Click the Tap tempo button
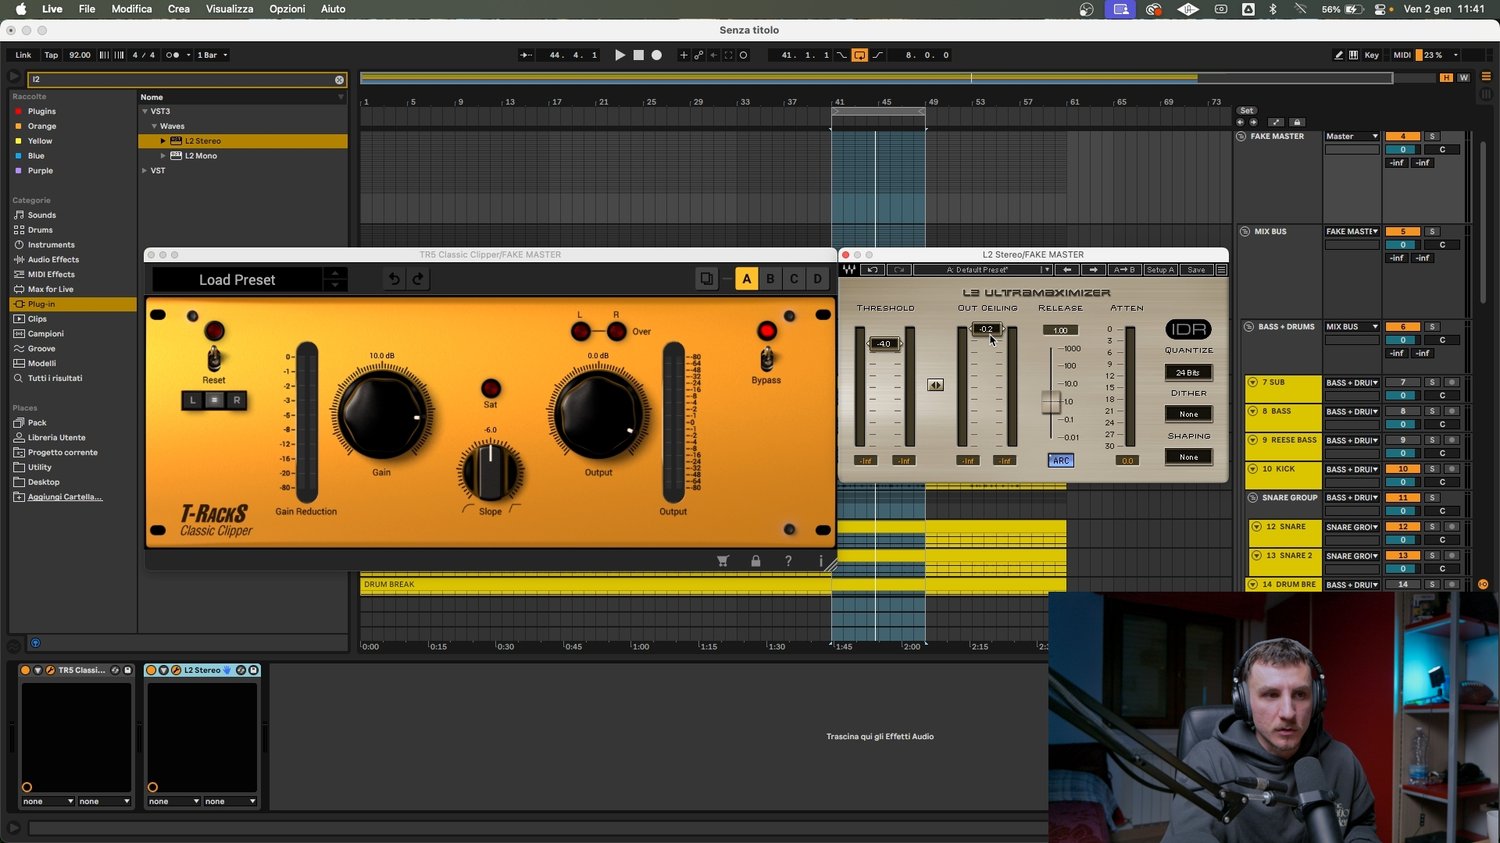1500x843 pixels. click(51, 55)
